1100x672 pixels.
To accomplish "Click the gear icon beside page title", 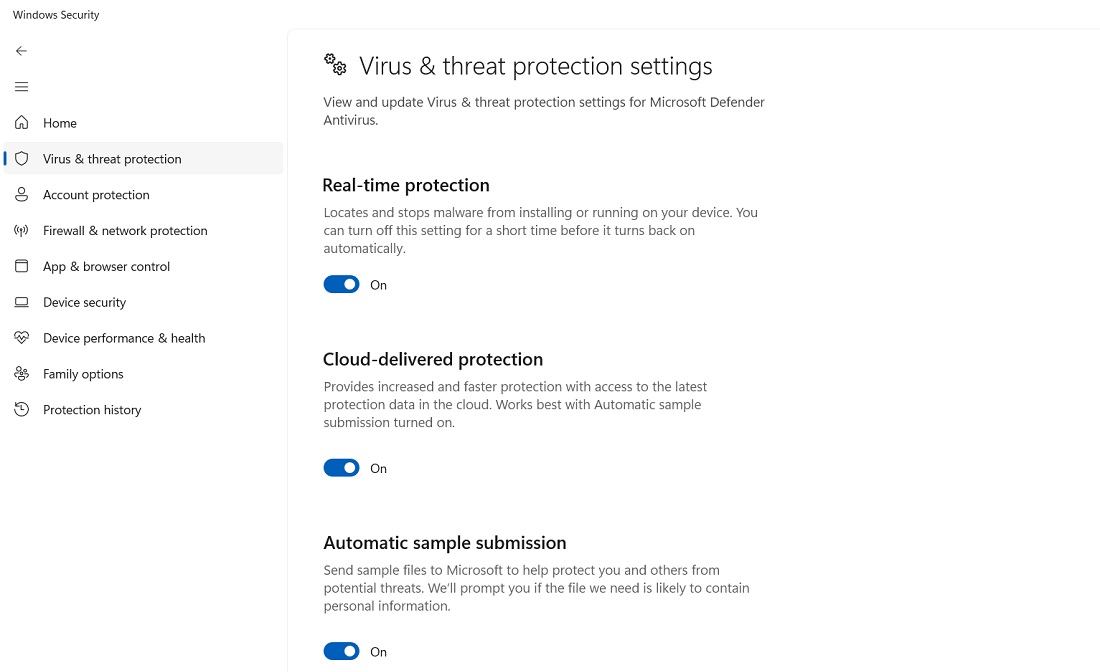I will pyautogui.click(x=334, y=64).
